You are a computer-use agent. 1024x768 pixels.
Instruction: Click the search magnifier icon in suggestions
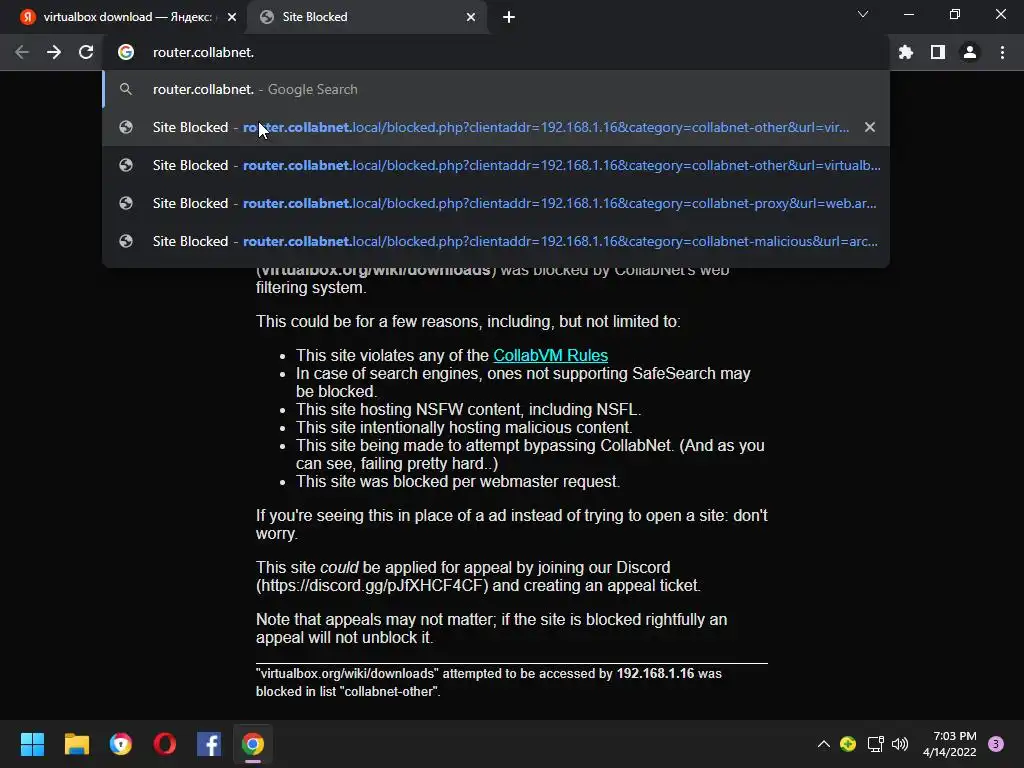126,89
